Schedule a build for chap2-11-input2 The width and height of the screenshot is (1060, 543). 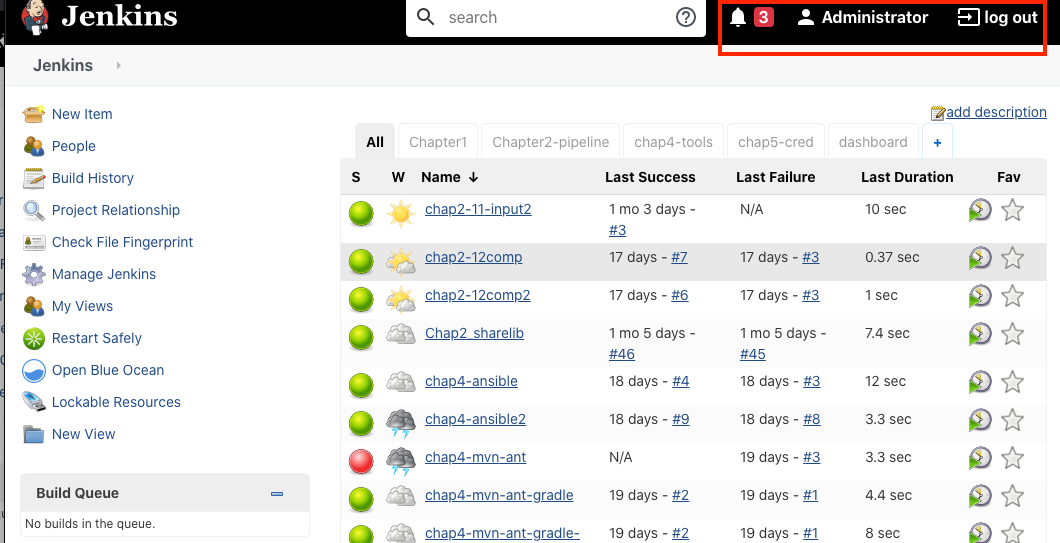980,210
